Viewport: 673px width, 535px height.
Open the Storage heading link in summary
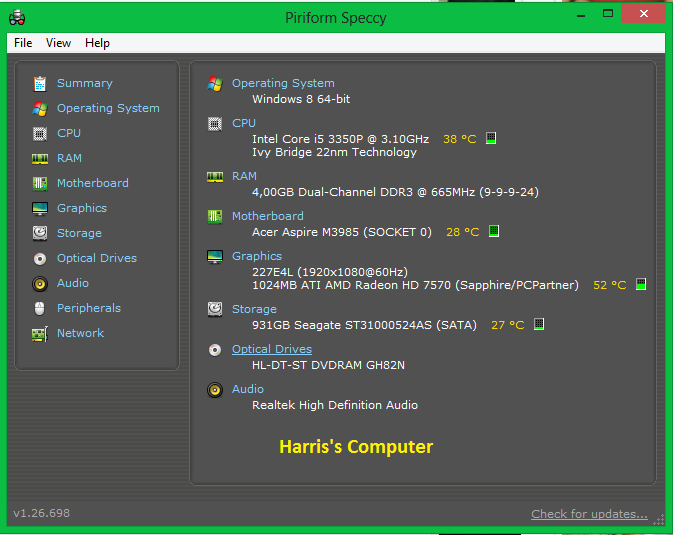254,309
